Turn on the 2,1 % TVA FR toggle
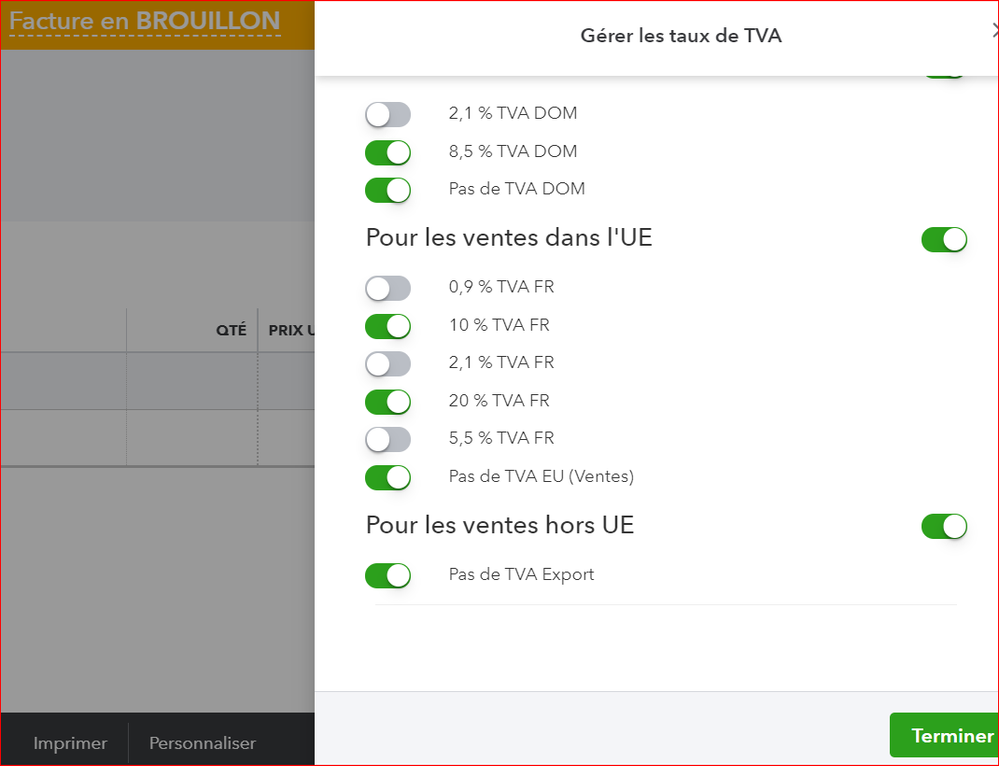The height and width of the screenshot is (766, 999). (388, 363)
